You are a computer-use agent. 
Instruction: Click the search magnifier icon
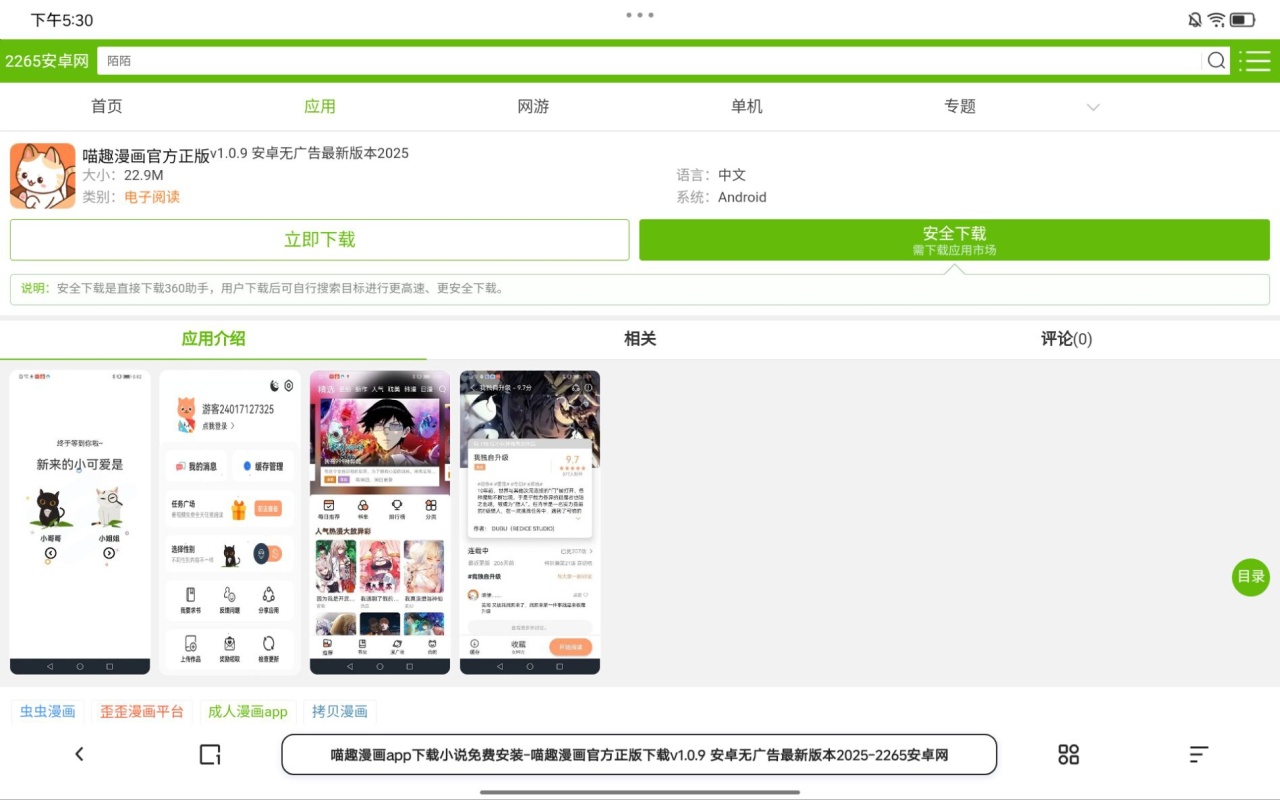(1216, 61)
